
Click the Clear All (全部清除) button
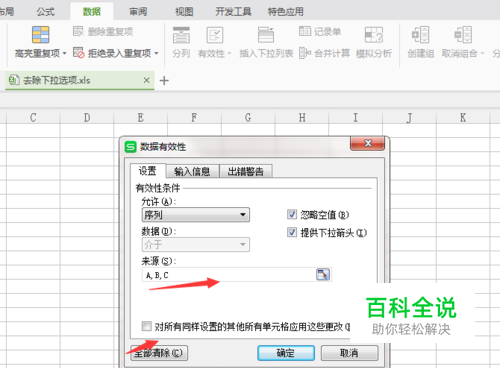click(x=159, y=353)
